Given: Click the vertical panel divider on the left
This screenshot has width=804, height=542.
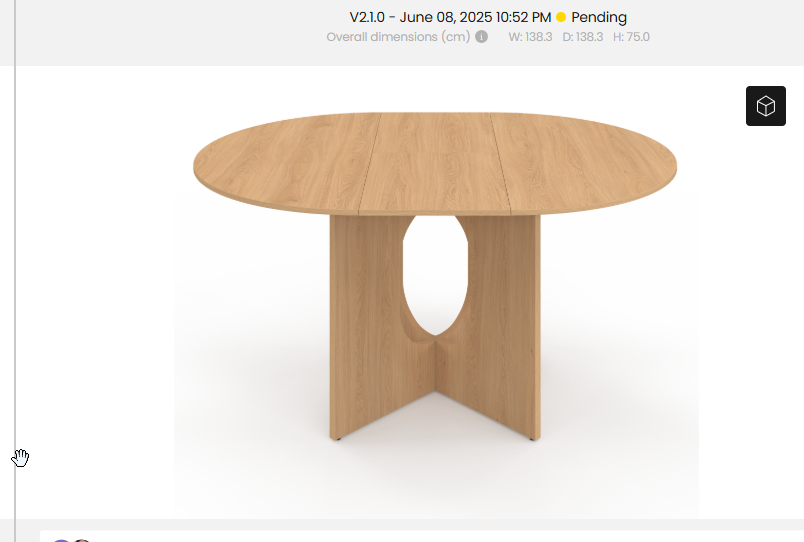Looking at the screenshot, I should click(x=15, y=271).
